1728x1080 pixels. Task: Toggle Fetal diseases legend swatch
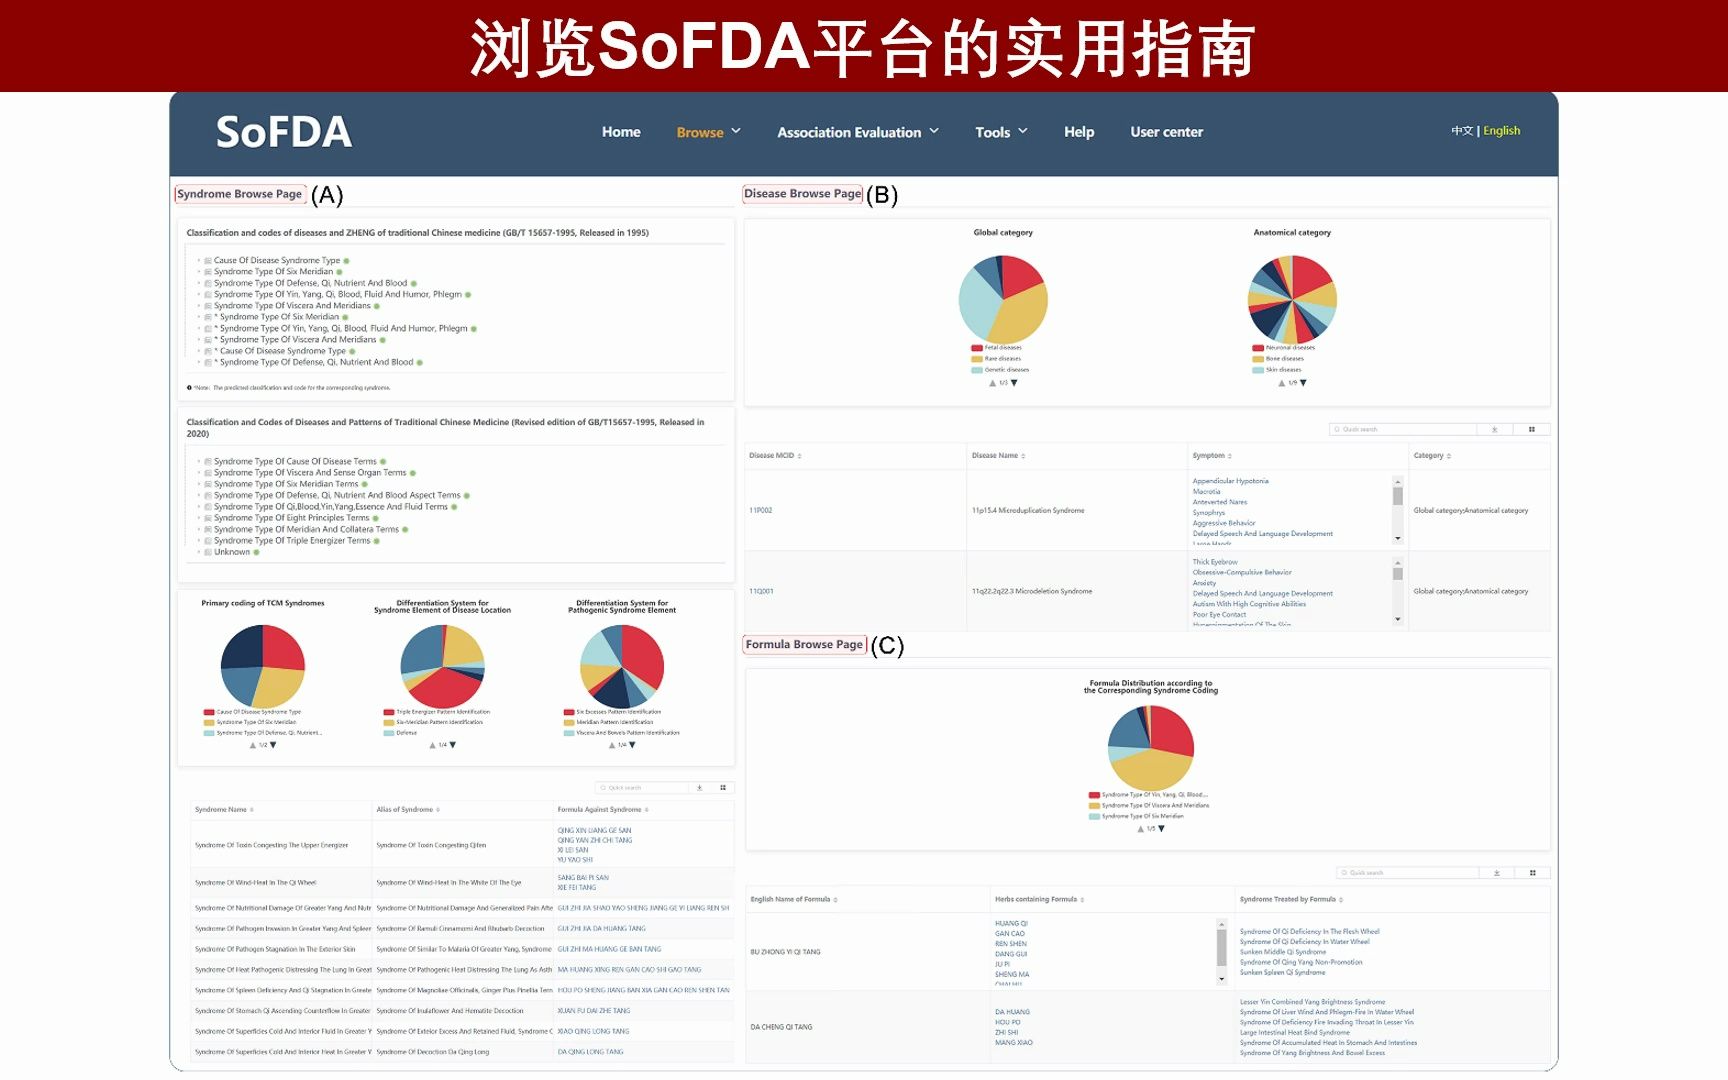977,348
